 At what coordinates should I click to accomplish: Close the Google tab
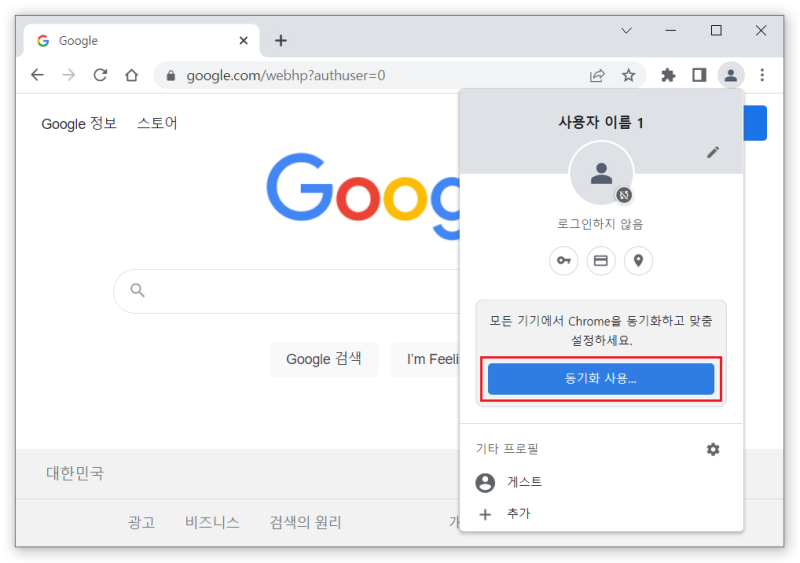243,40
